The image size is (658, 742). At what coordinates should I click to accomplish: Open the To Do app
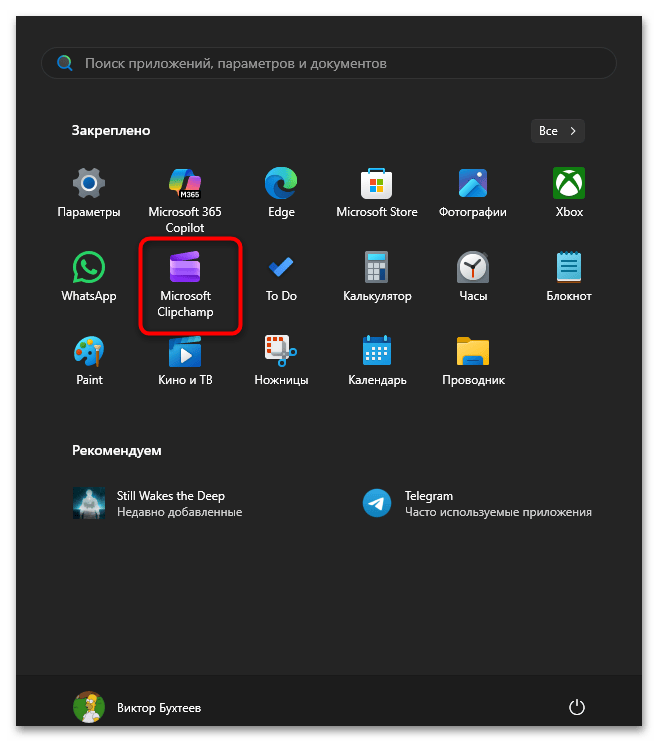tap(281, 277)
